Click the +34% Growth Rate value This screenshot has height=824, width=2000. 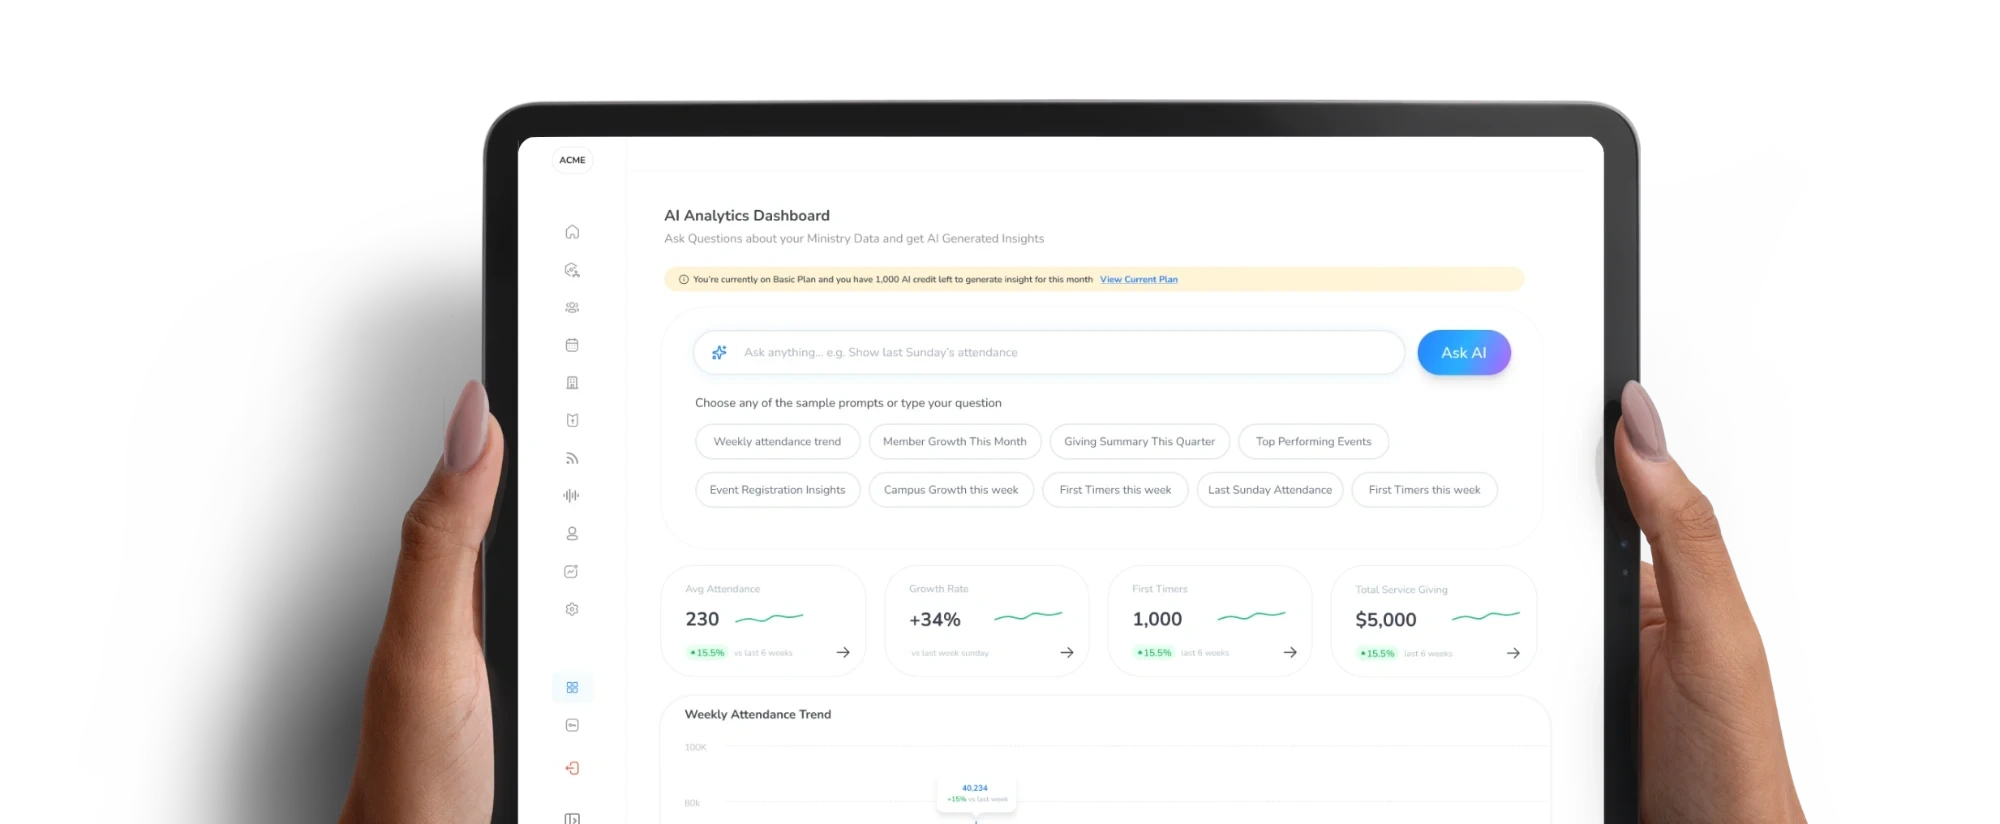coord(935,620)
